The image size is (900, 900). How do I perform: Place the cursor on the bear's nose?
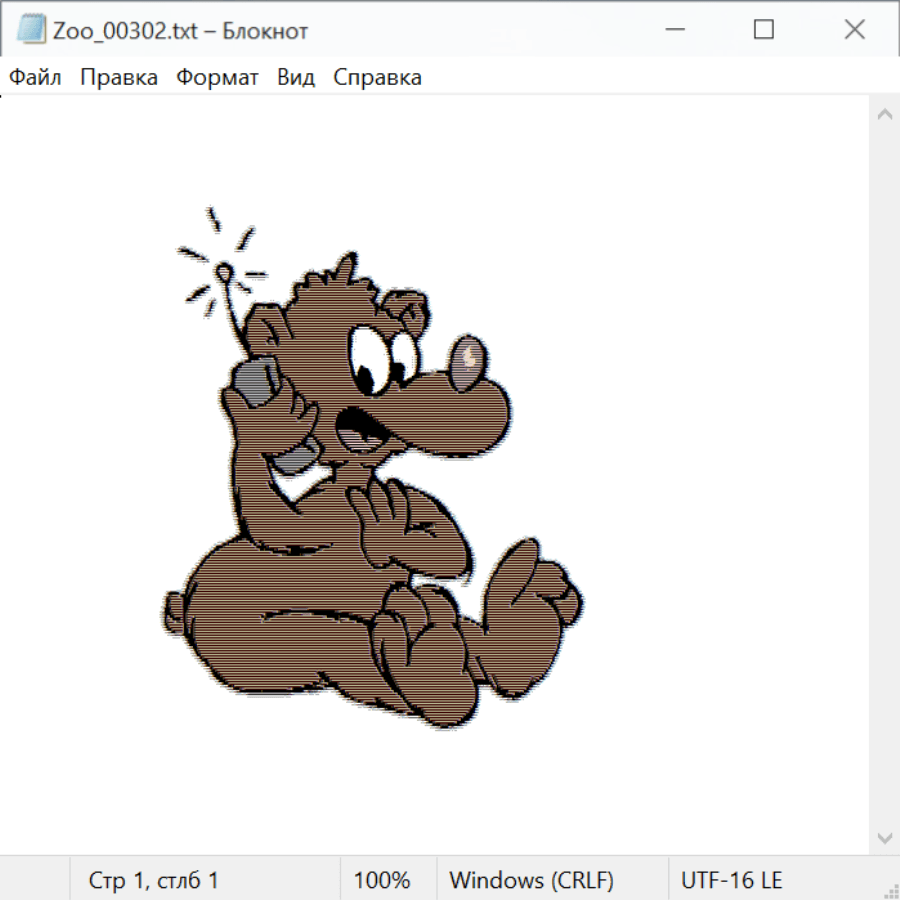coord(467,361)
